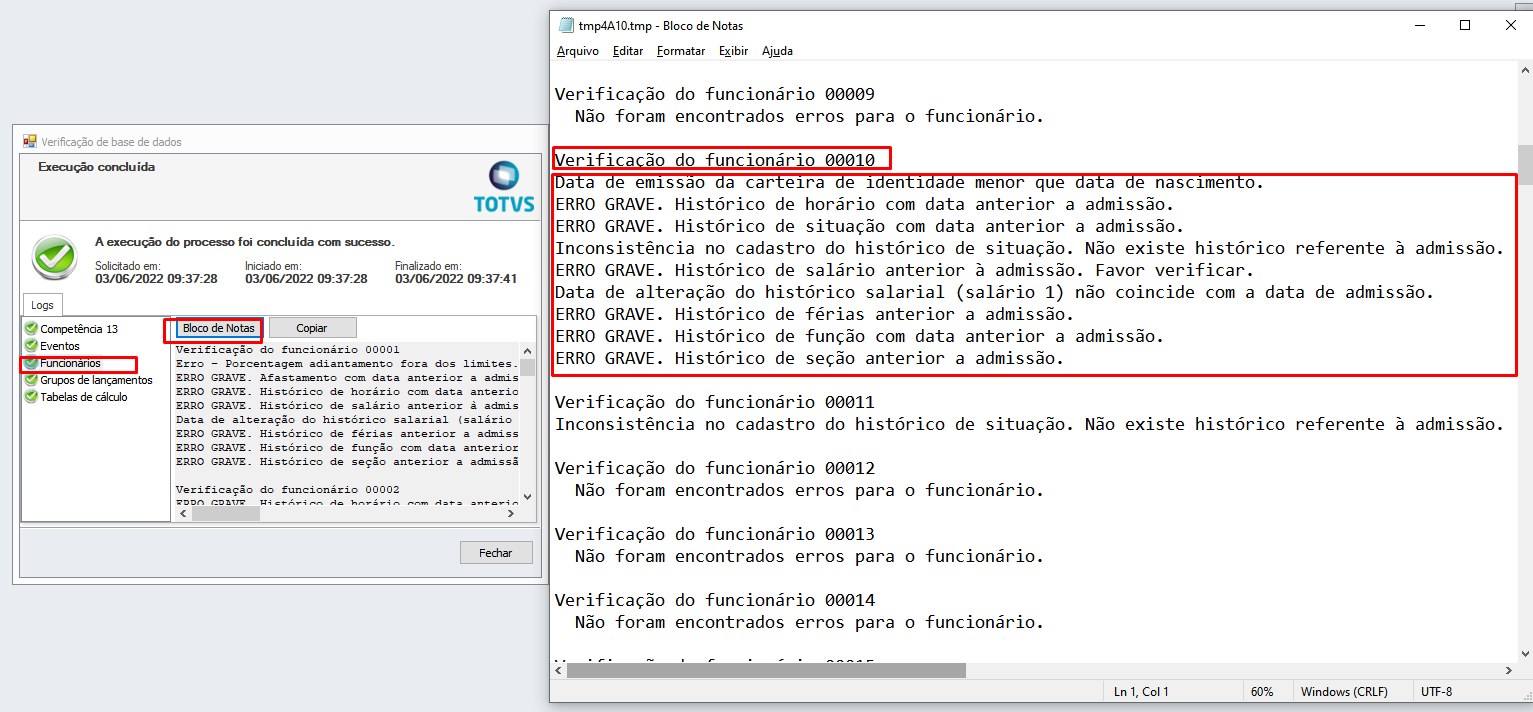Screen dimensions: 1533x712
Task: Select Competência 13 in the logs list
Action: pos(79,329)
